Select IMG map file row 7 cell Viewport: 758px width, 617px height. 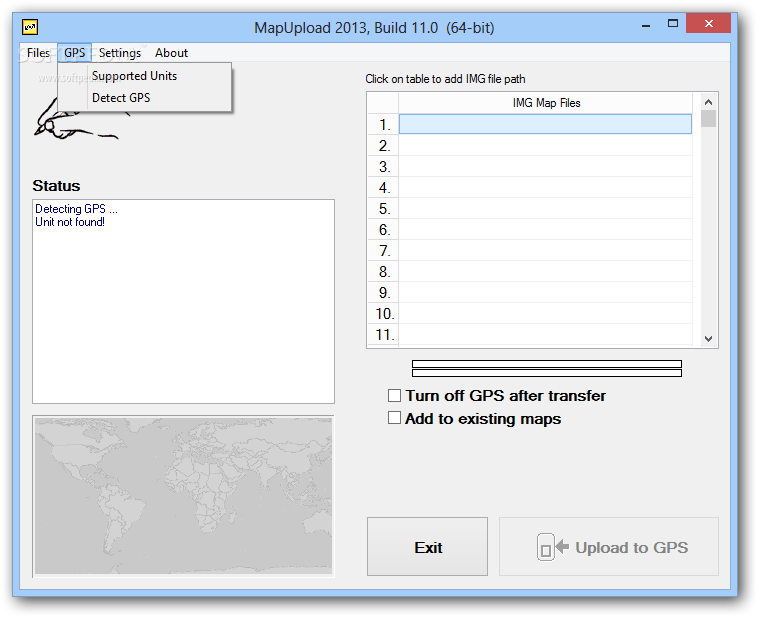(x=545, y=250)
